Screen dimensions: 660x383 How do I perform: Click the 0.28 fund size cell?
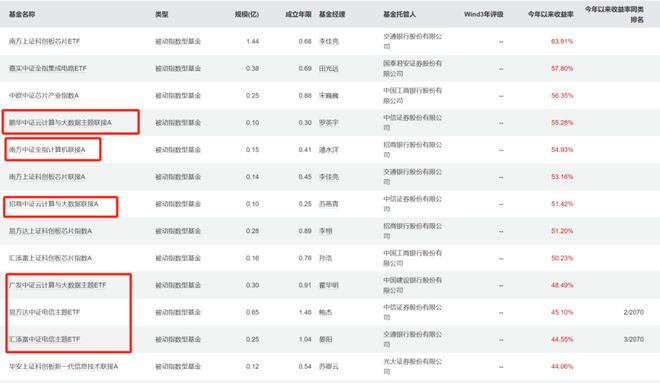[253, 231]
